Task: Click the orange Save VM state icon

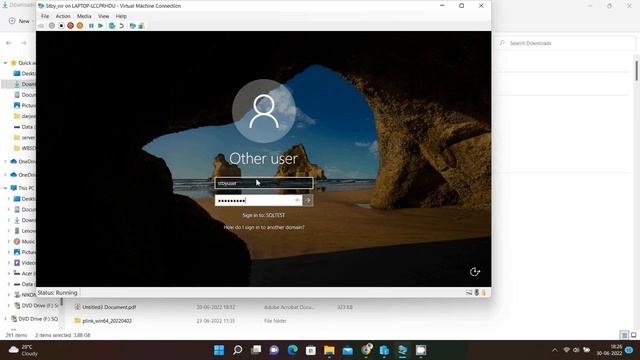Action: click(x=80, y=26)
